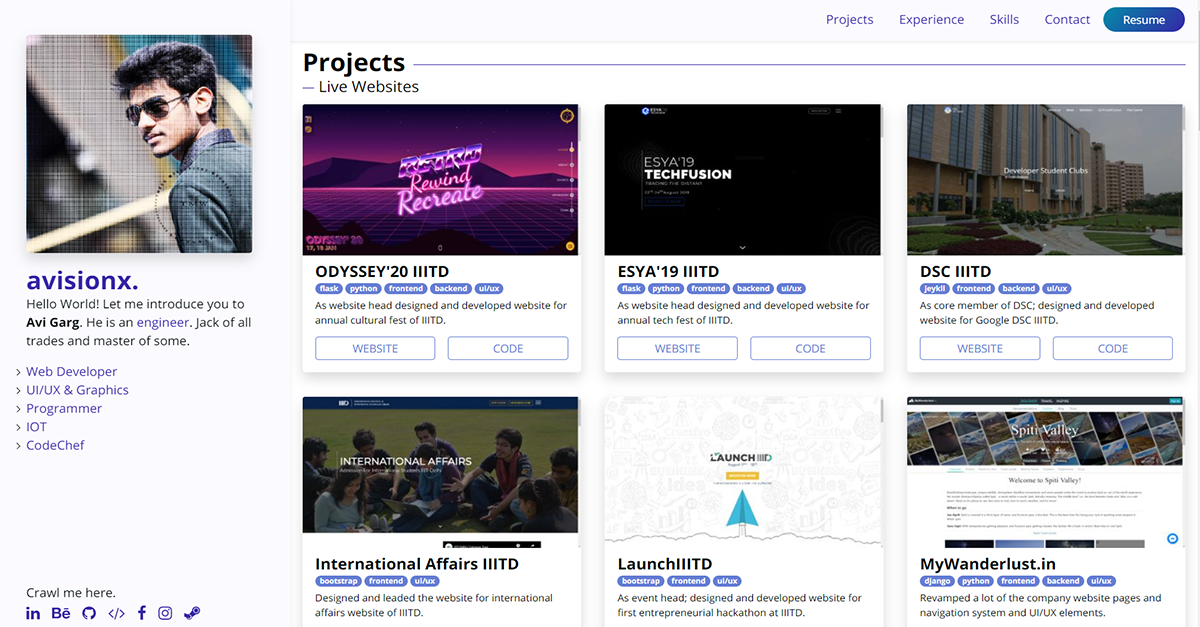Viewport: 1200px width, 627px height.
Task: Click the IOT sidebar link
Action: (x=36, y=426)
